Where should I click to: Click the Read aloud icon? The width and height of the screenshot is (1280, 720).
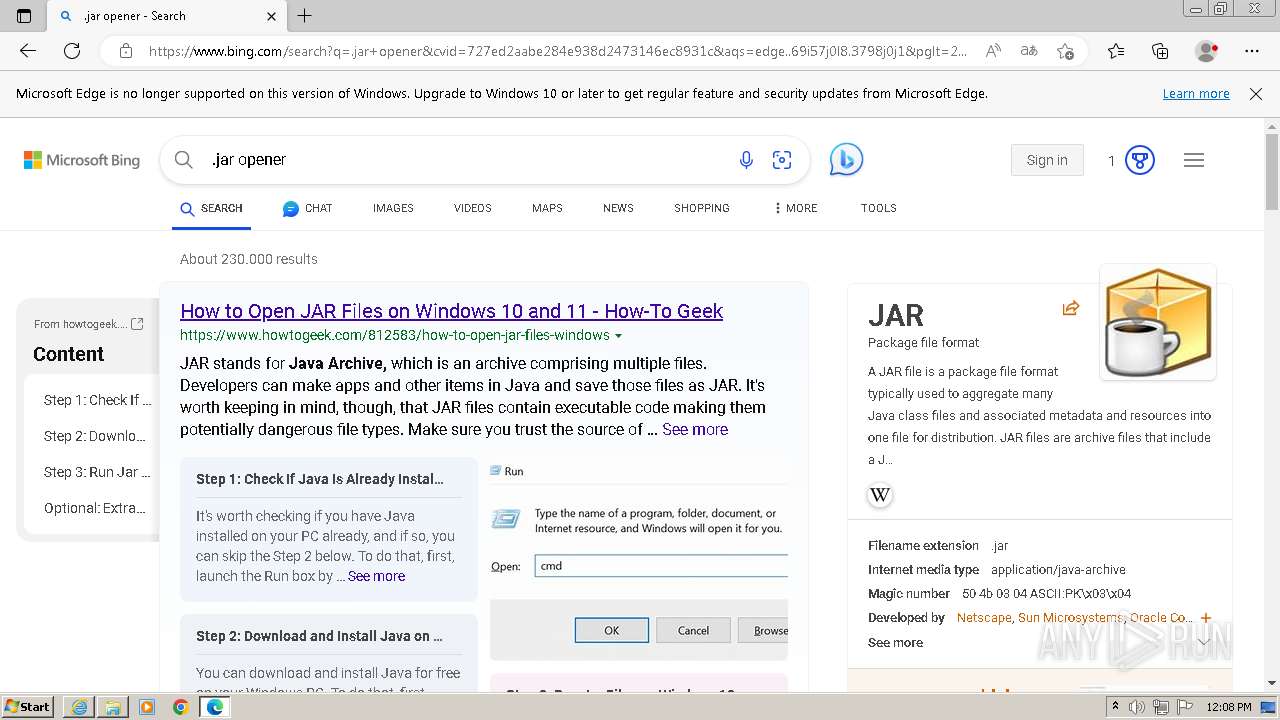coord(992,51)
